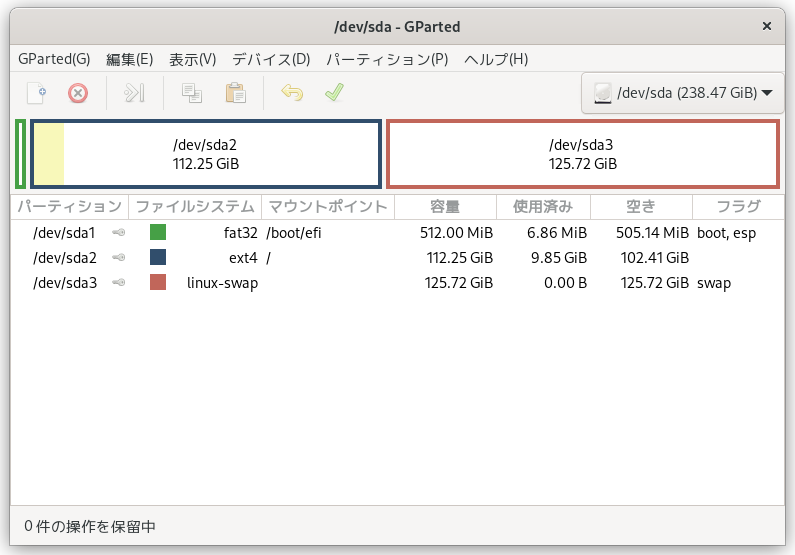Screen dimensions: 795x555
Task: Click the ファイルシステム column header
Action: 195,207
